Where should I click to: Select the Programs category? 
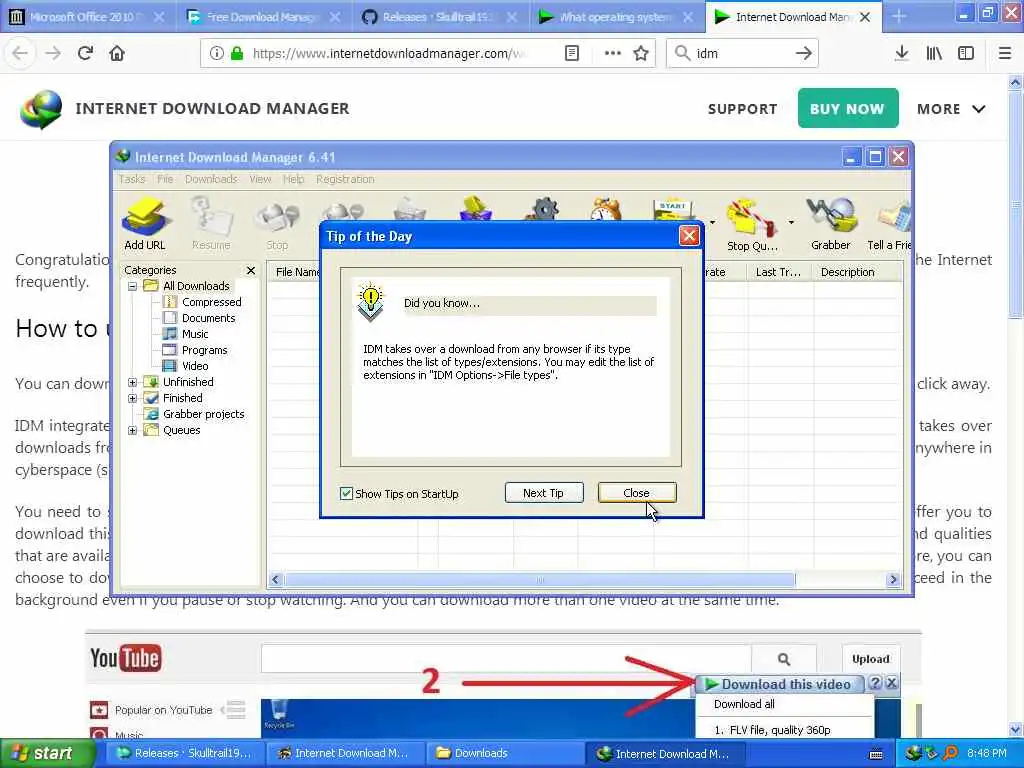coord(204,350)
